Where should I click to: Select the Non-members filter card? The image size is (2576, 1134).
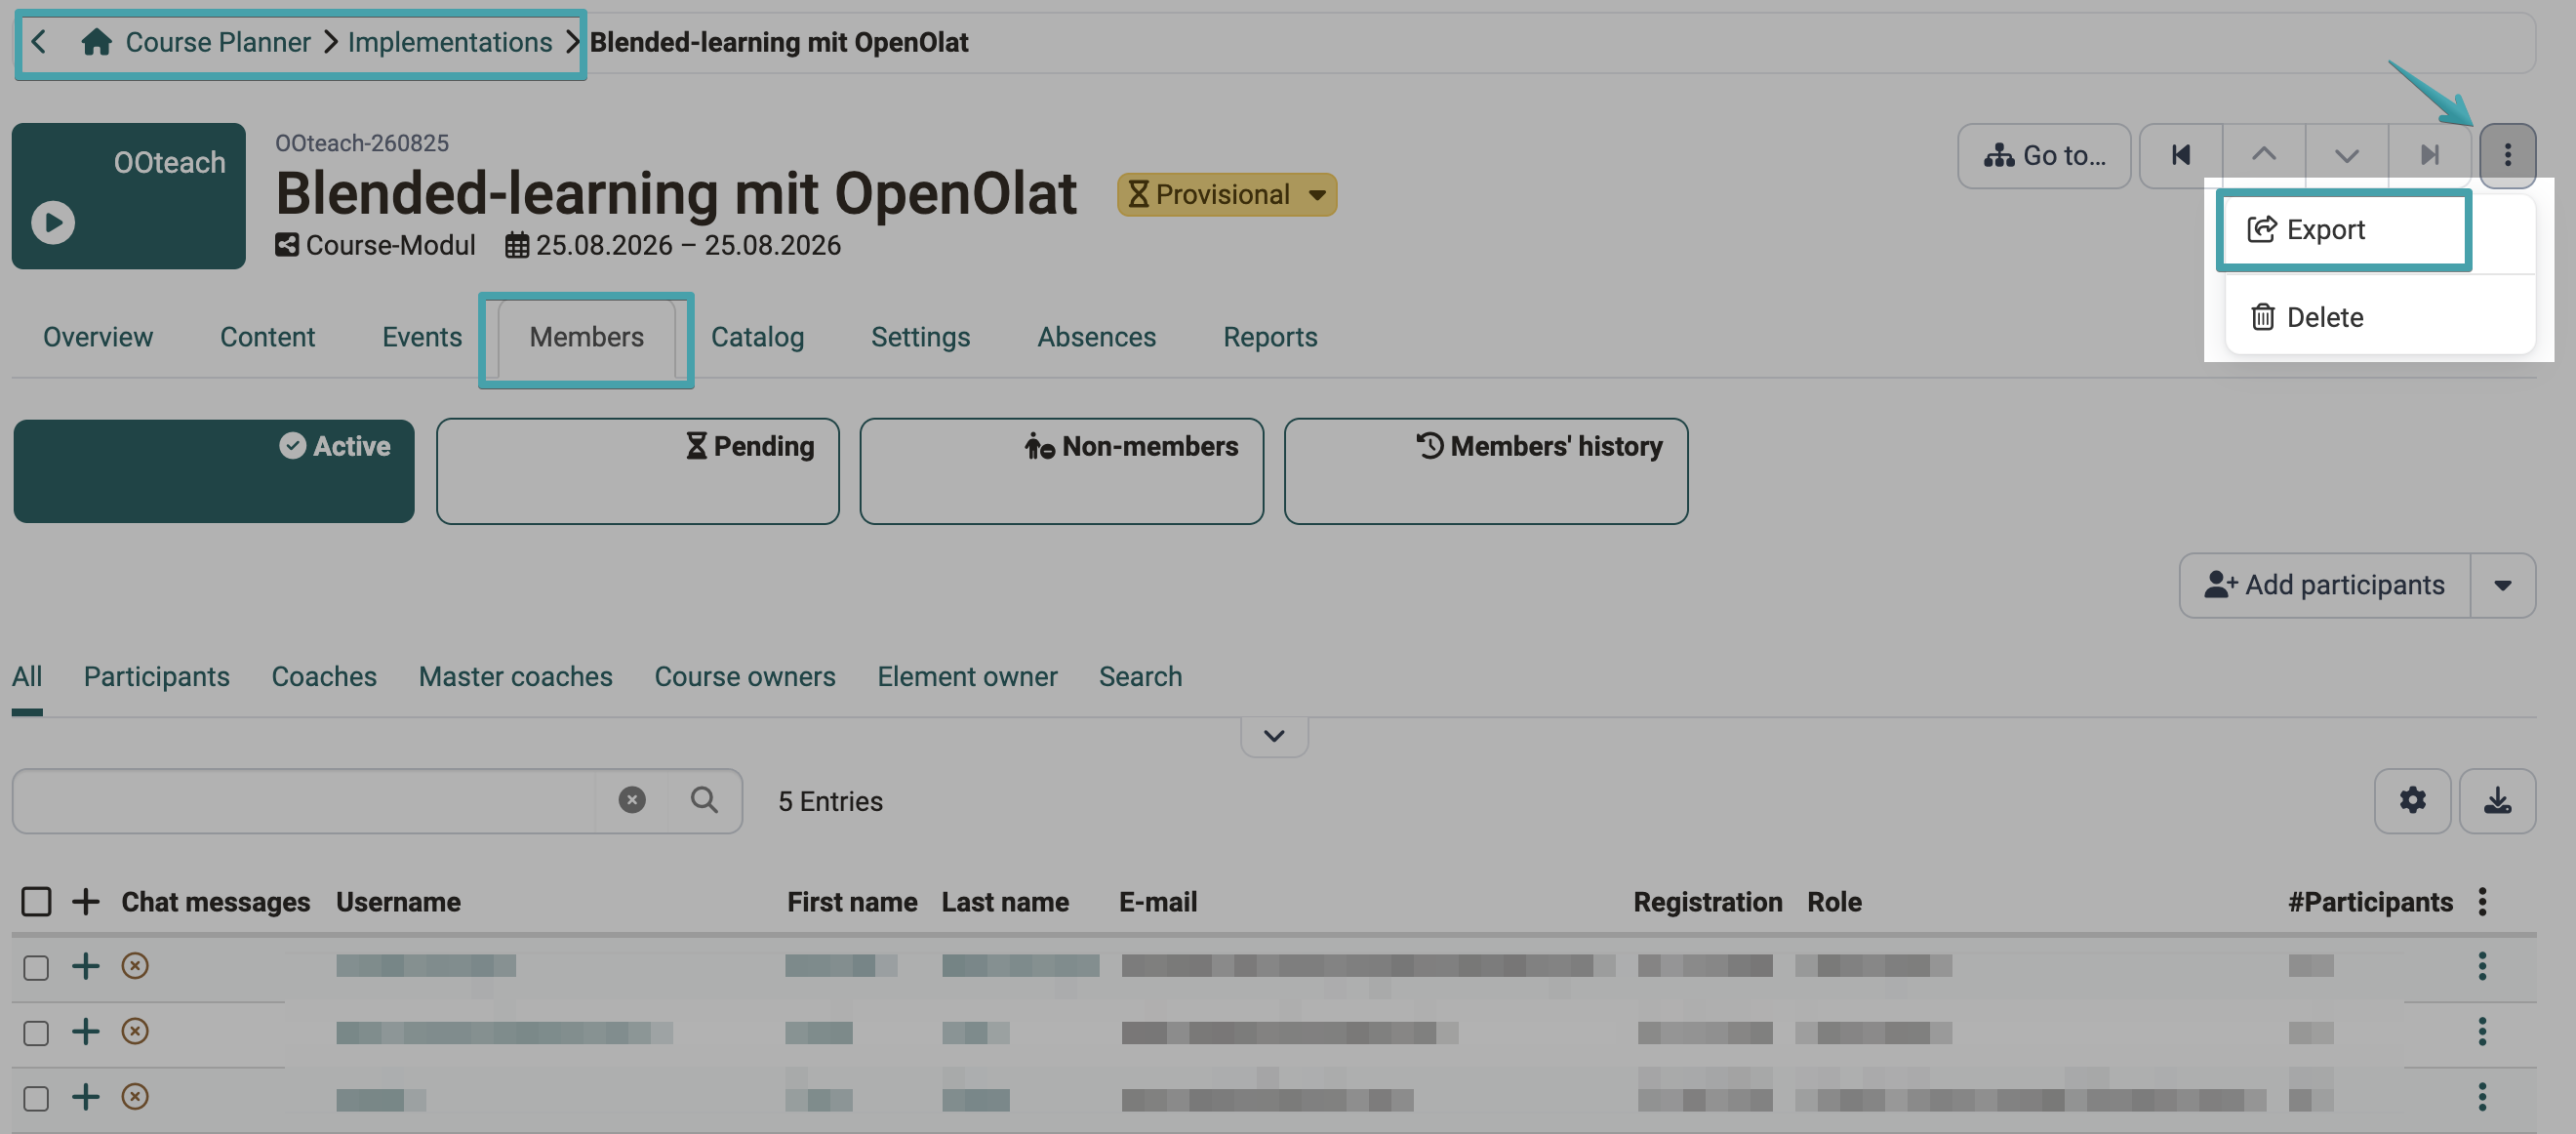tap(1062, 471)
